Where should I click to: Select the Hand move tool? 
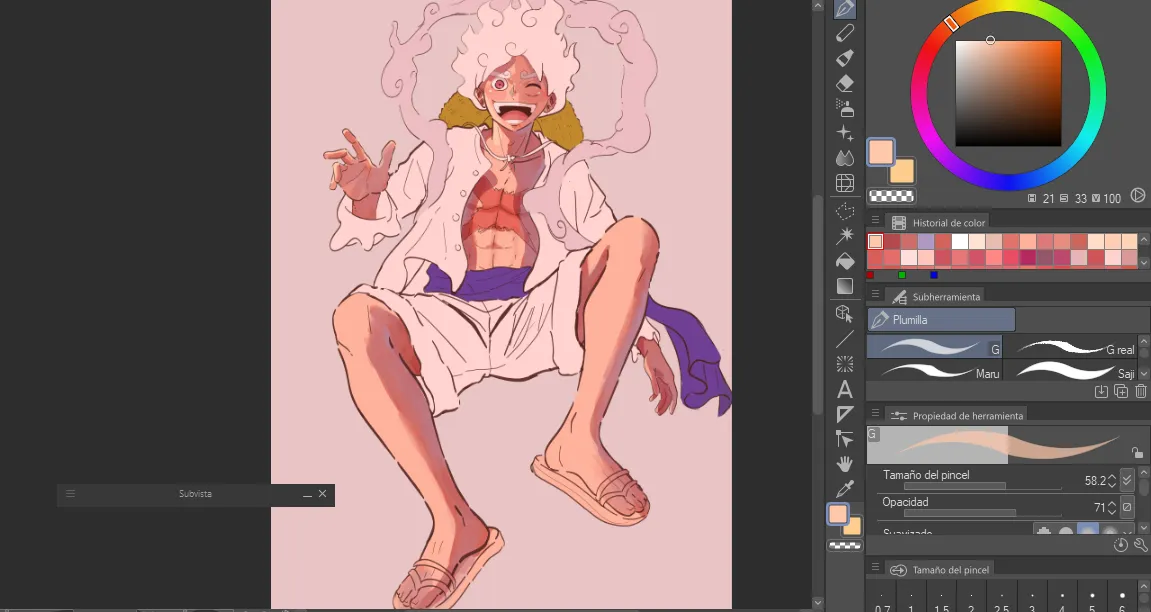click(845, 464)
